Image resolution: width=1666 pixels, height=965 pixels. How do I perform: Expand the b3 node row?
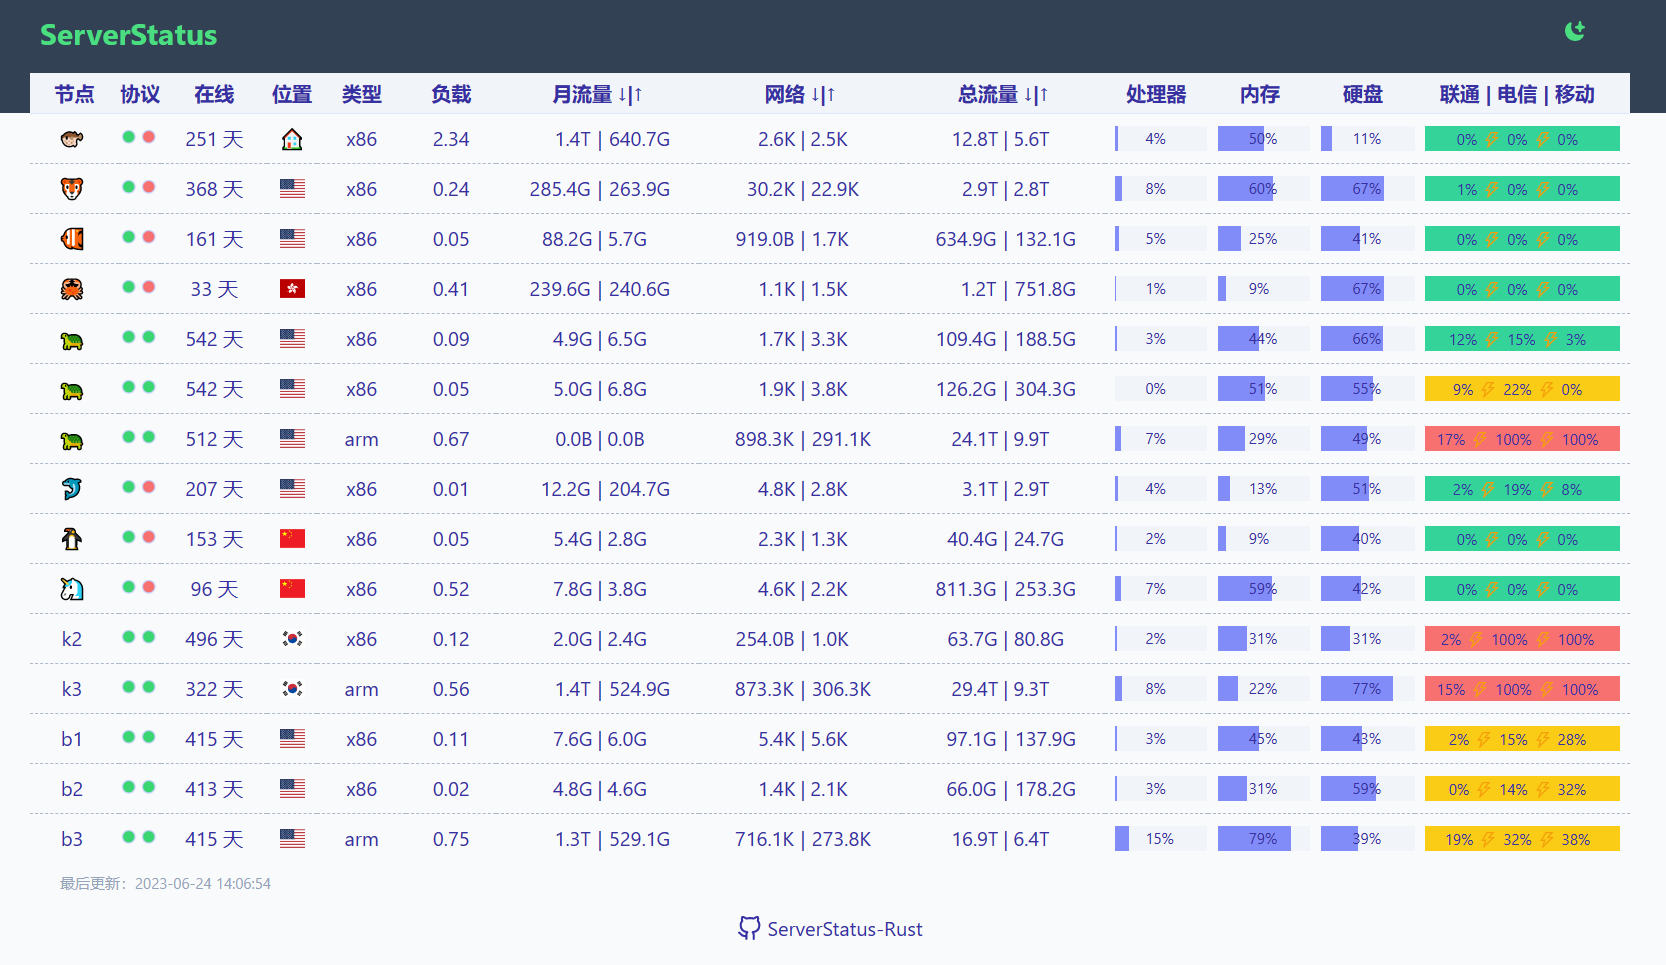[72, 839]
